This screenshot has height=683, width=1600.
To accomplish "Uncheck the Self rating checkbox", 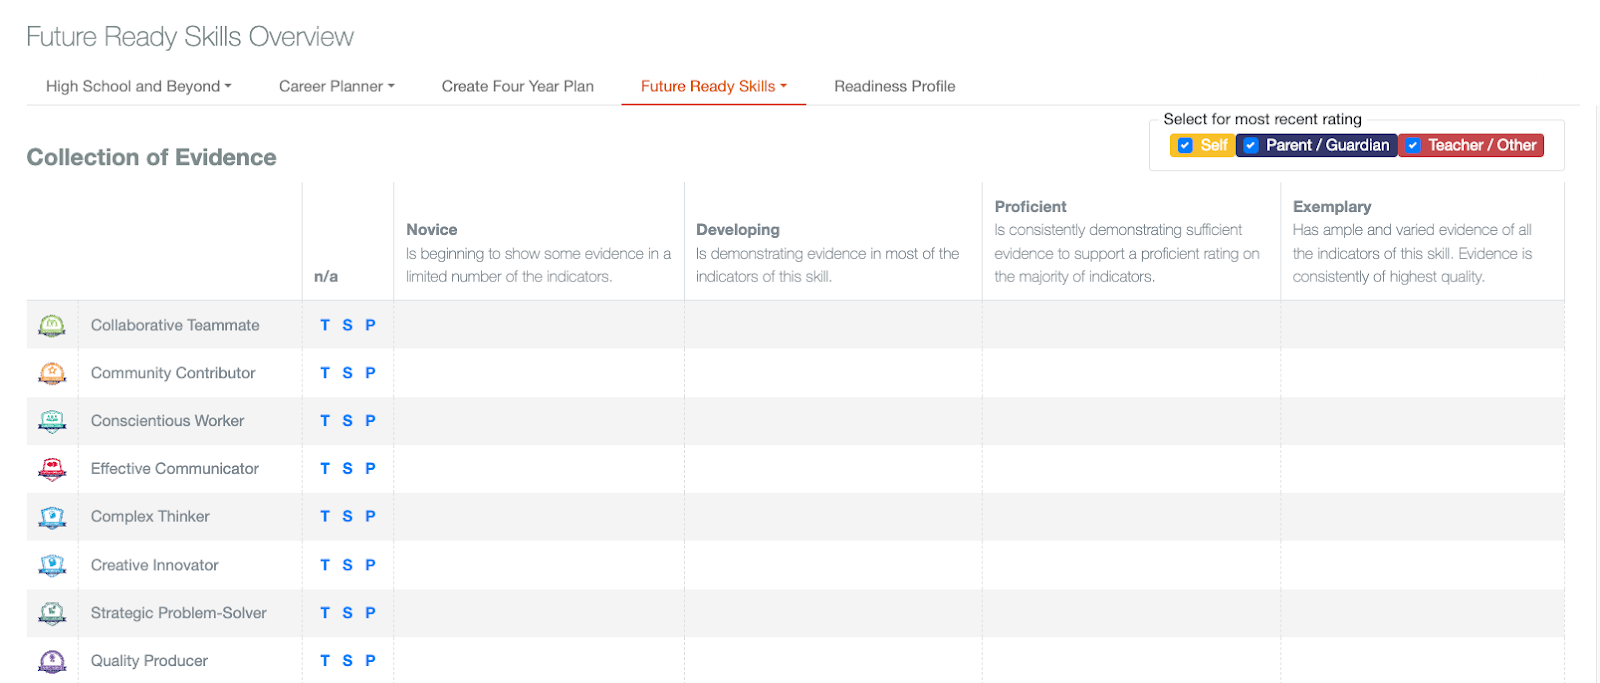I will coord(1185,146).
